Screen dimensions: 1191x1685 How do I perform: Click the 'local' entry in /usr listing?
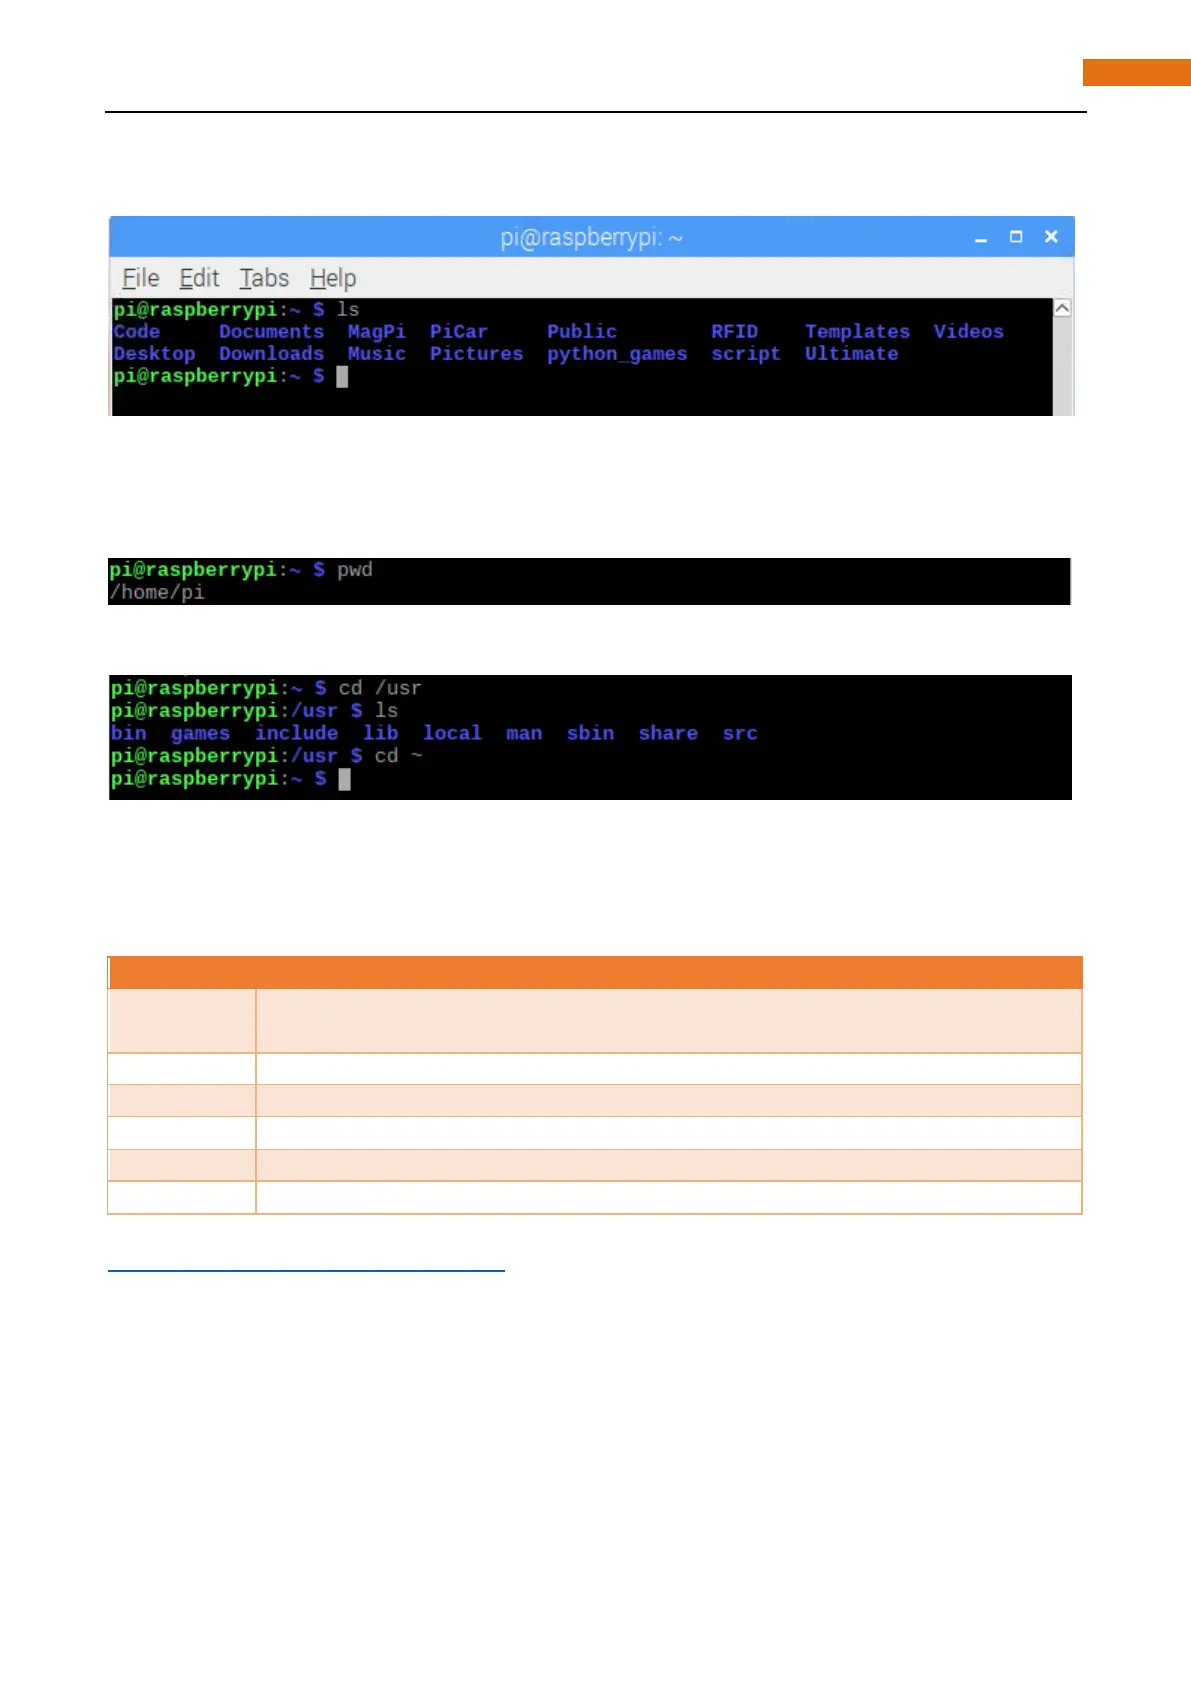tap(452, 733)
